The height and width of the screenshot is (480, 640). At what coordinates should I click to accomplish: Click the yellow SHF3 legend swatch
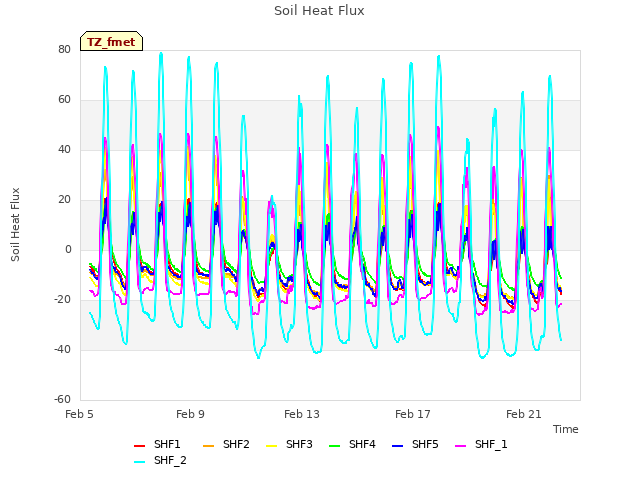click(272, 446)
